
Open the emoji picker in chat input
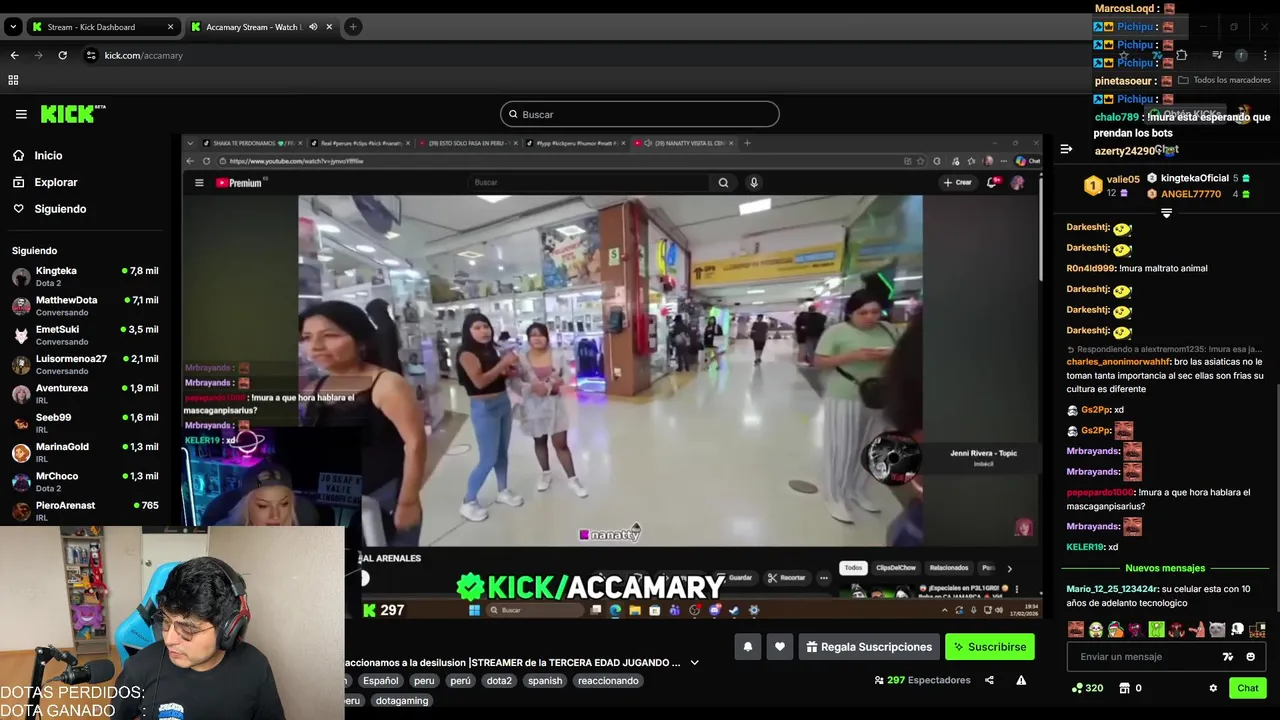coord(1250,657)
